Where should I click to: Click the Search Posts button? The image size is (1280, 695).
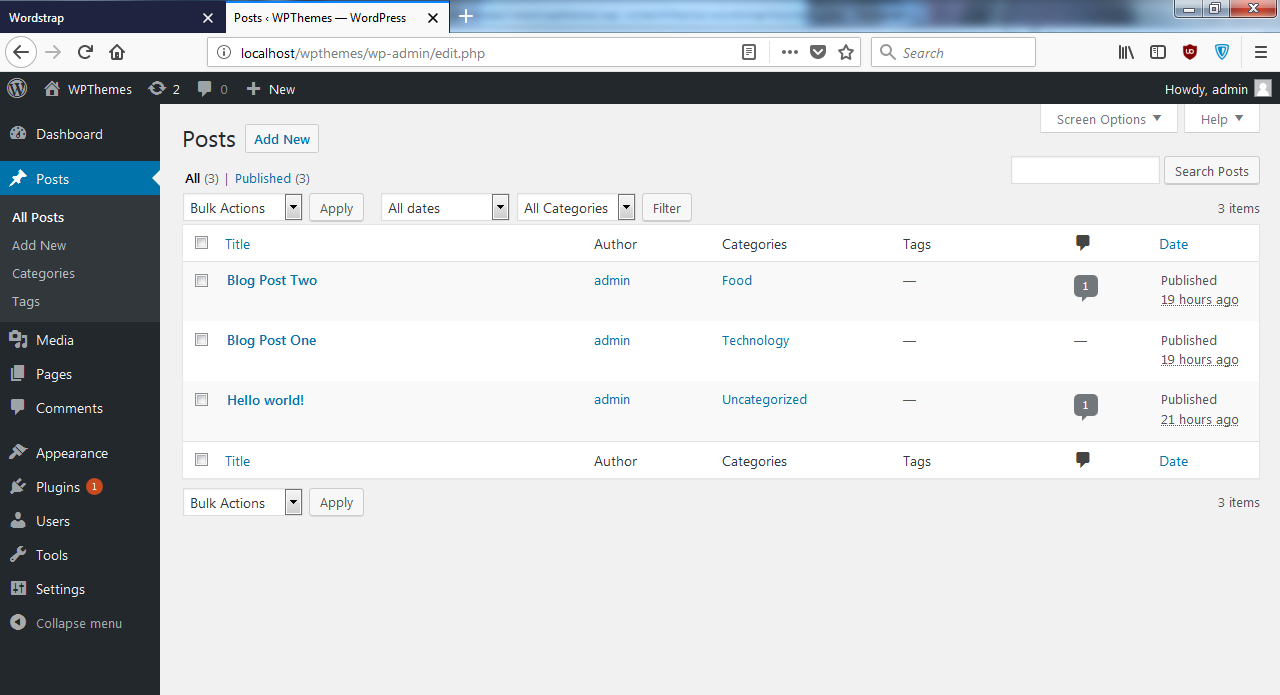[x=1212, y=171]
